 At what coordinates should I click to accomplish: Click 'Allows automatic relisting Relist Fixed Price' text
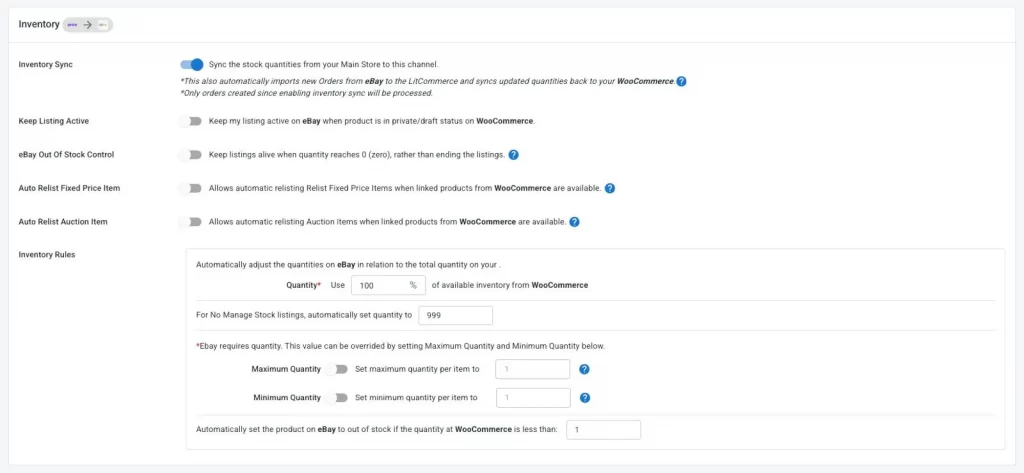[405, 188]
